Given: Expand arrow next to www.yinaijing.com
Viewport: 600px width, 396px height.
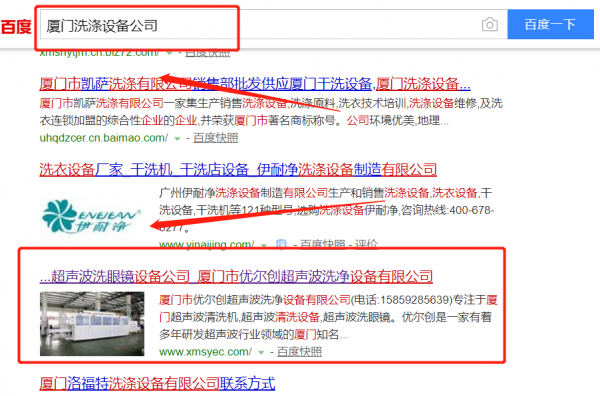Looking at the screenshot, I should 264,245.
